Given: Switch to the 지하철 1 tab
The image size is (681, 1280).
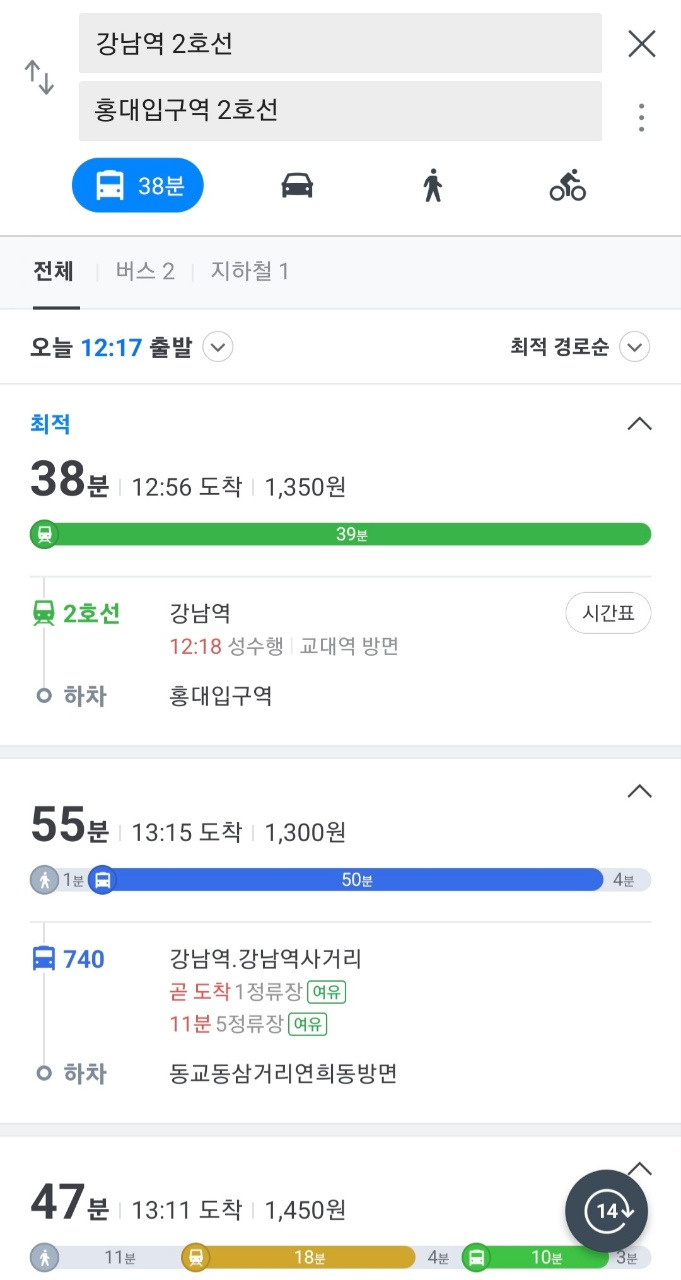Looking at the screenshot, I should [250, 271].
